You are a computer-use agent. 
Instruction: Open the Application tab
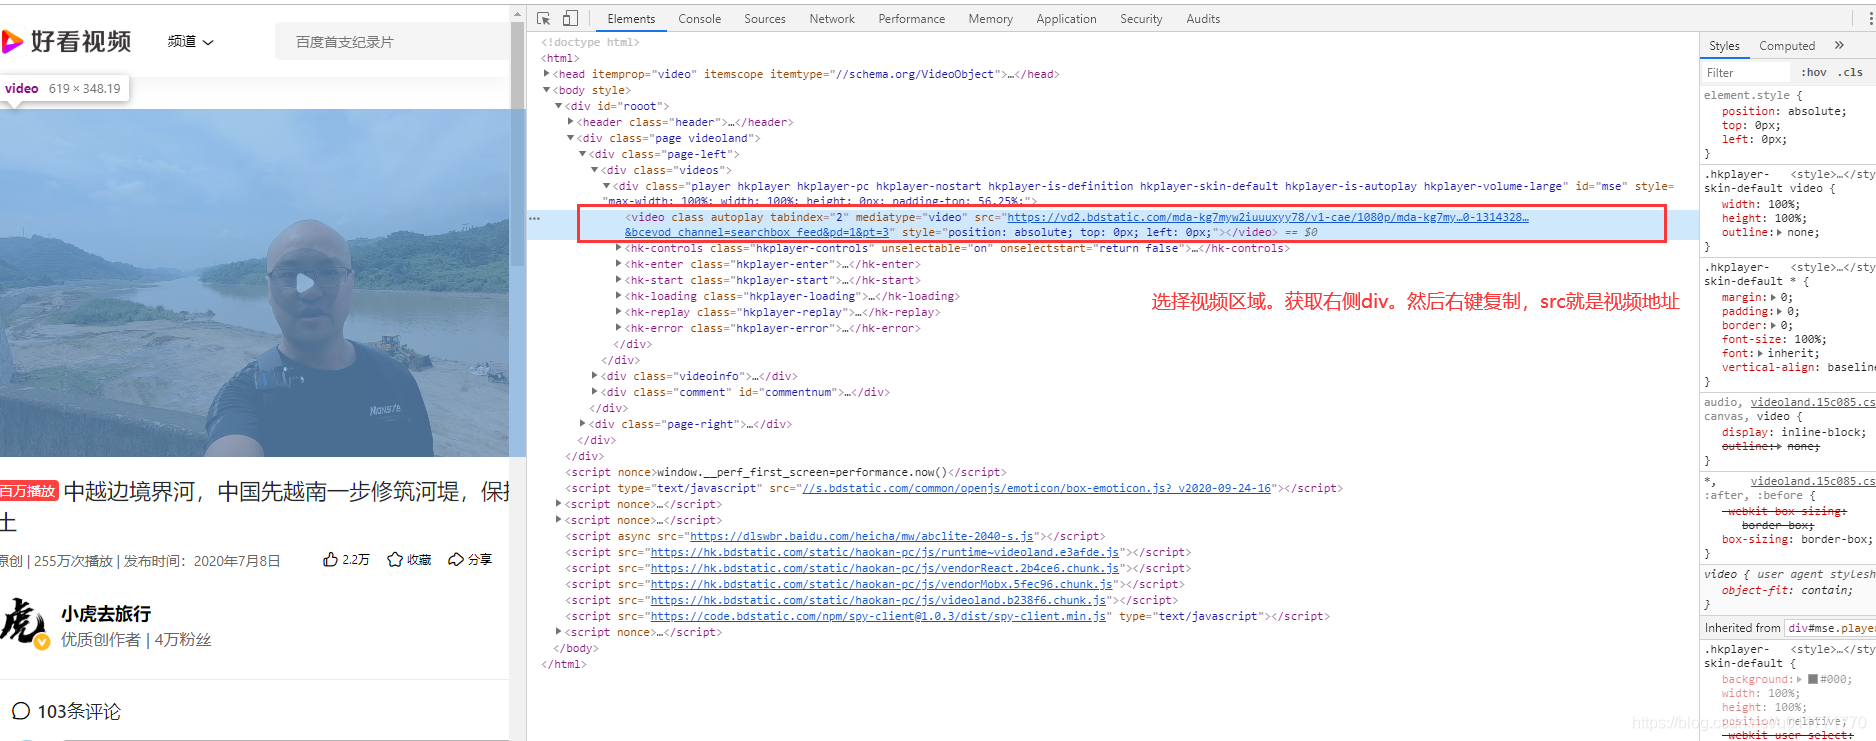click(1066, 19)
